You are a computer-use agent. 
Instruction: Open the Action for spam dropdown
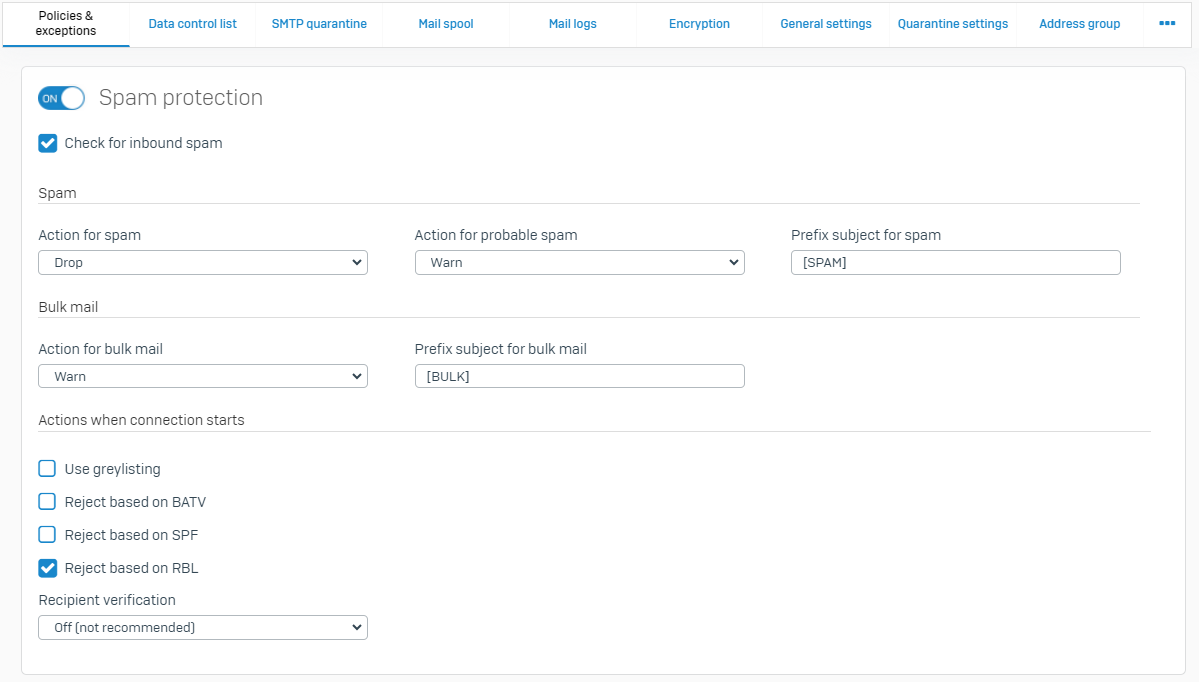pos(203,262)
